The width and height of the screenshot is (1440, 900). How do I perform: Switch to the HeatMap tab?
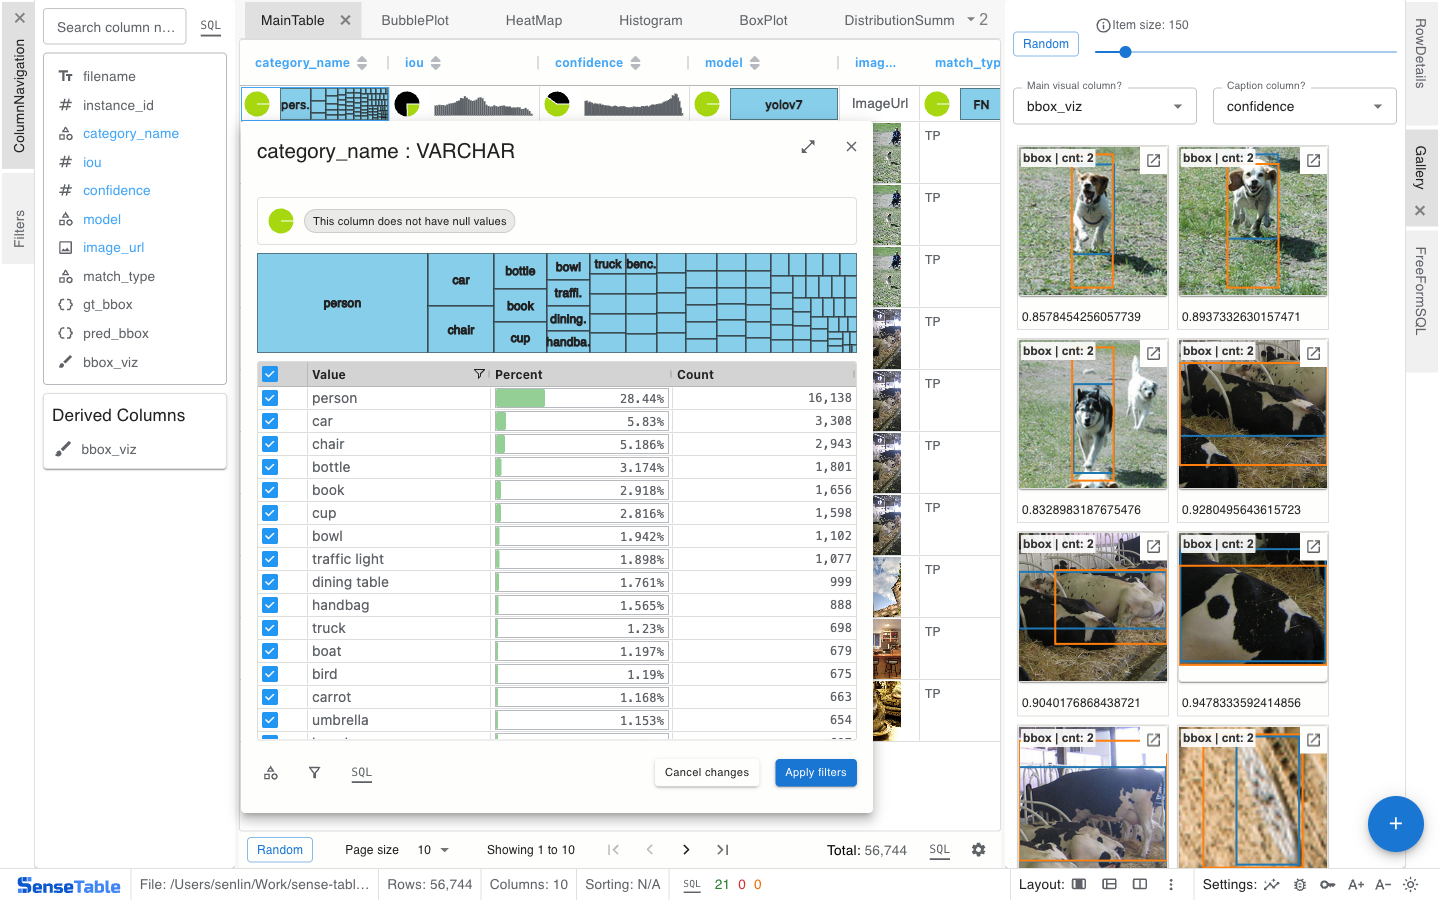[x=533, y=20]
